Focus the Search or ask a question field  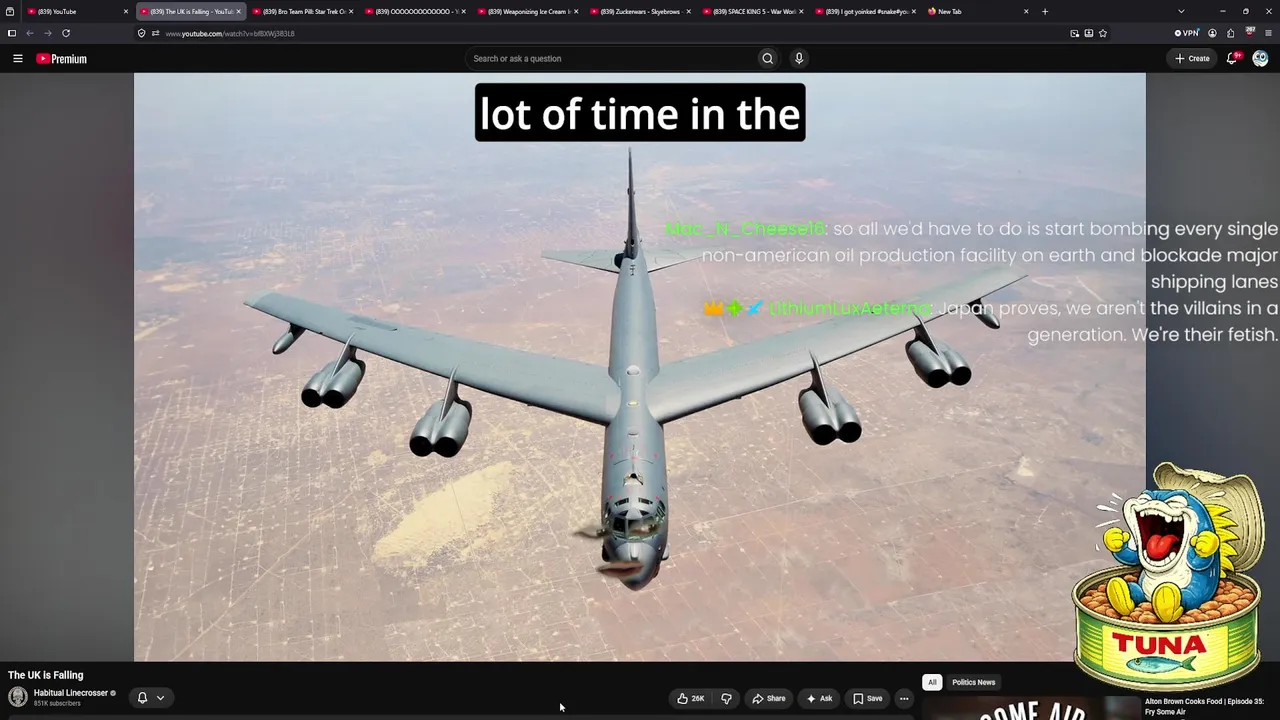click(x=612, y=59)
